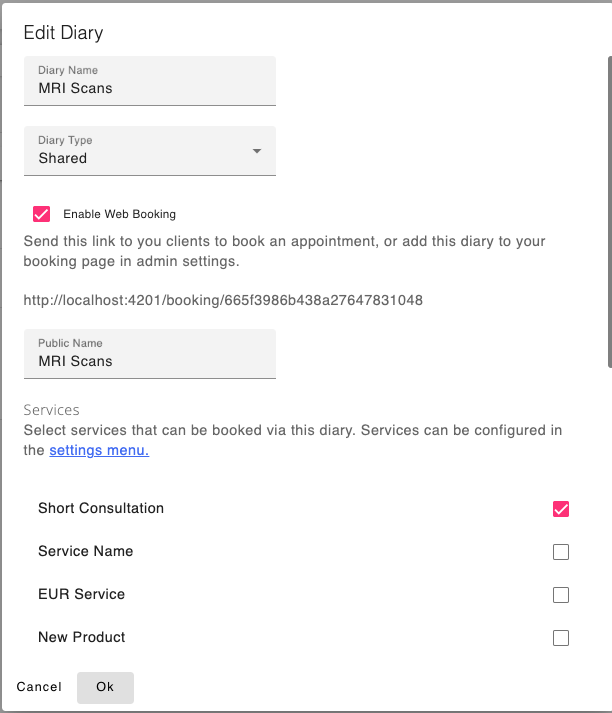This screenshot has height=713, width=612.
Task: Confirm with the Ok button
Action: 105,687
